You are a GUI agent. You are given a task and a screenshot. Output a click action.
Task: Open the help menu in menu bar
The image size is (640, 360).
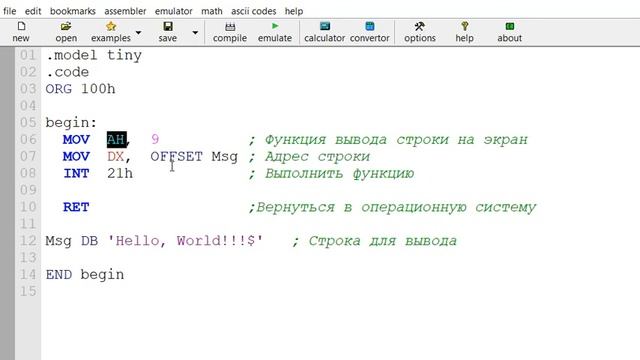[294, 11]
